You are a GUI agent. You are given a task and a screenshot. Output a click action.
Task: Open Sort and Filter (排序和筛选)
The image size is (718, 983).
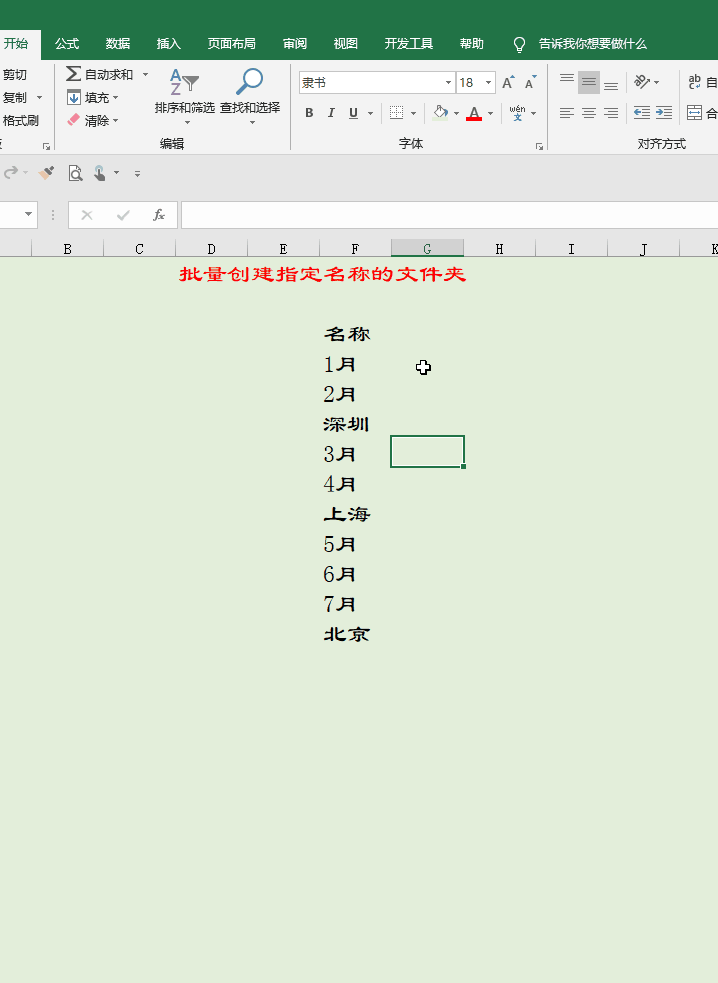[x=184, y=97]
